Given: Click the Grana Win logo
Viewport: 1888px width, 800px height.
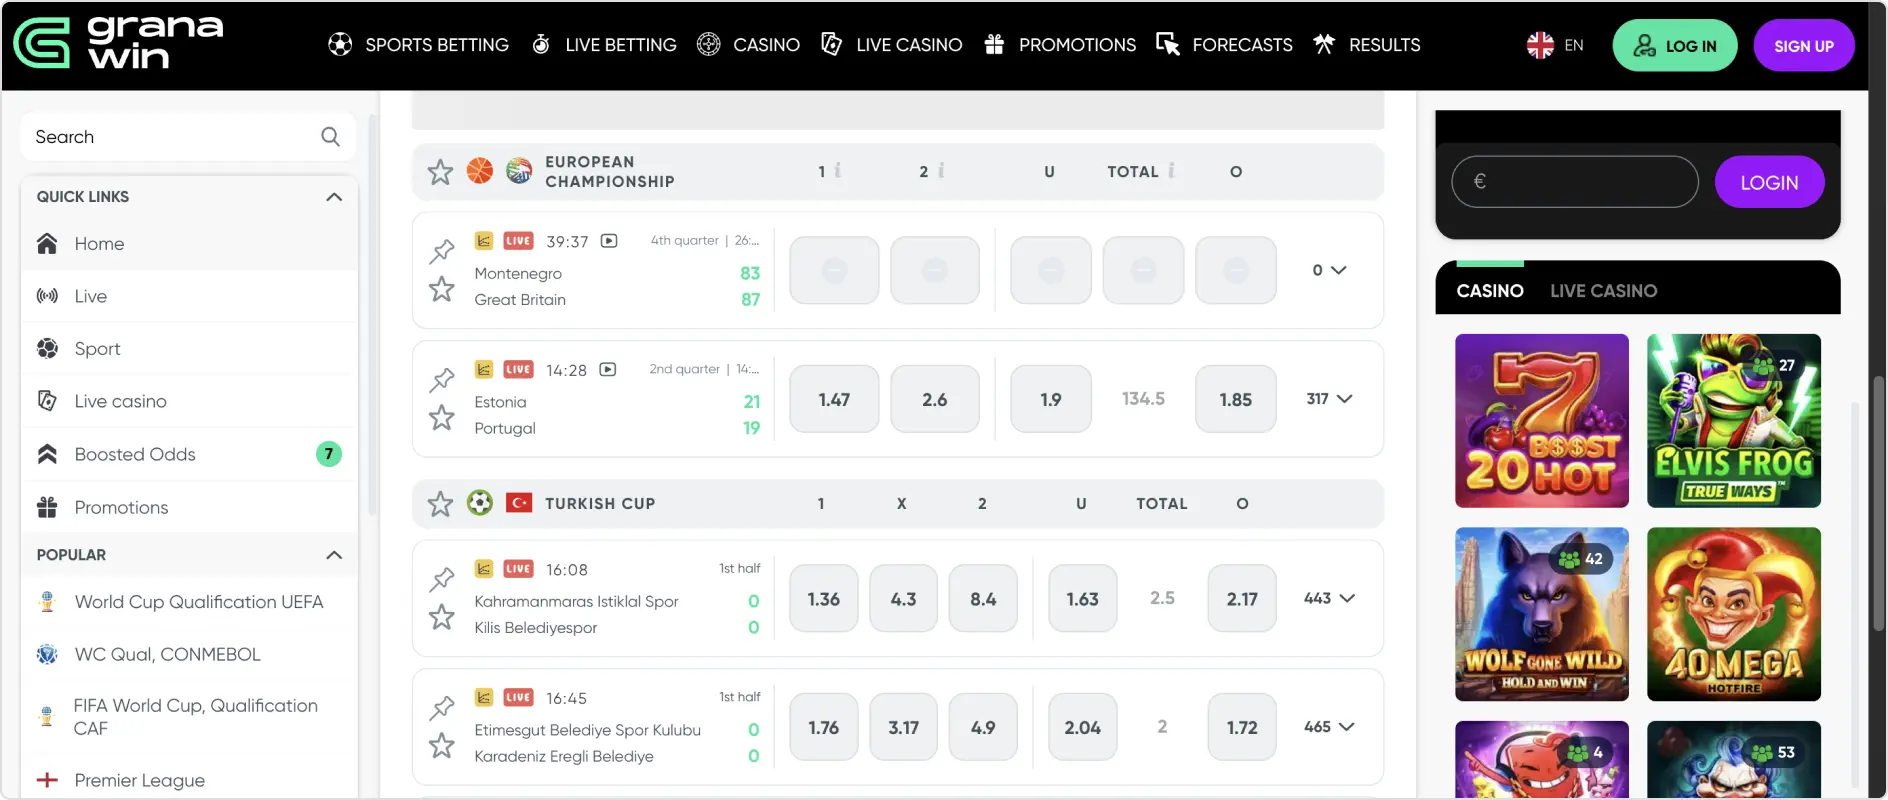Looking at the screenshot, I should (x=118, y=44).
